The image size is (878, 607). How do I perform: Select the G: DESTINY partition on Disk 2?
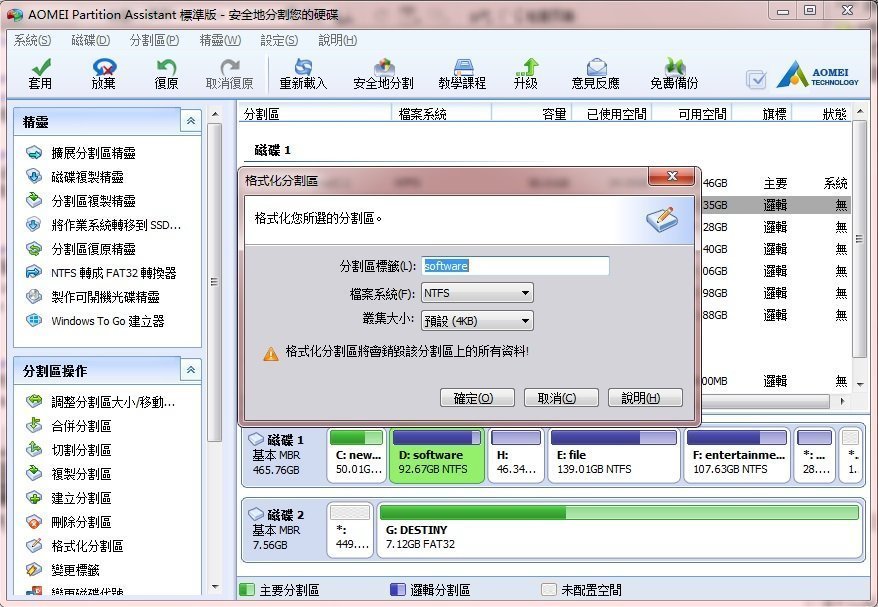[619, 529]
